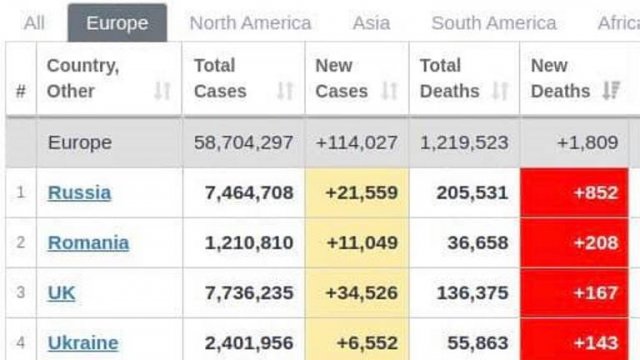
Task: Sort by New Cases arrow icon
Action: pyautogui.click(x=389, y=91)
